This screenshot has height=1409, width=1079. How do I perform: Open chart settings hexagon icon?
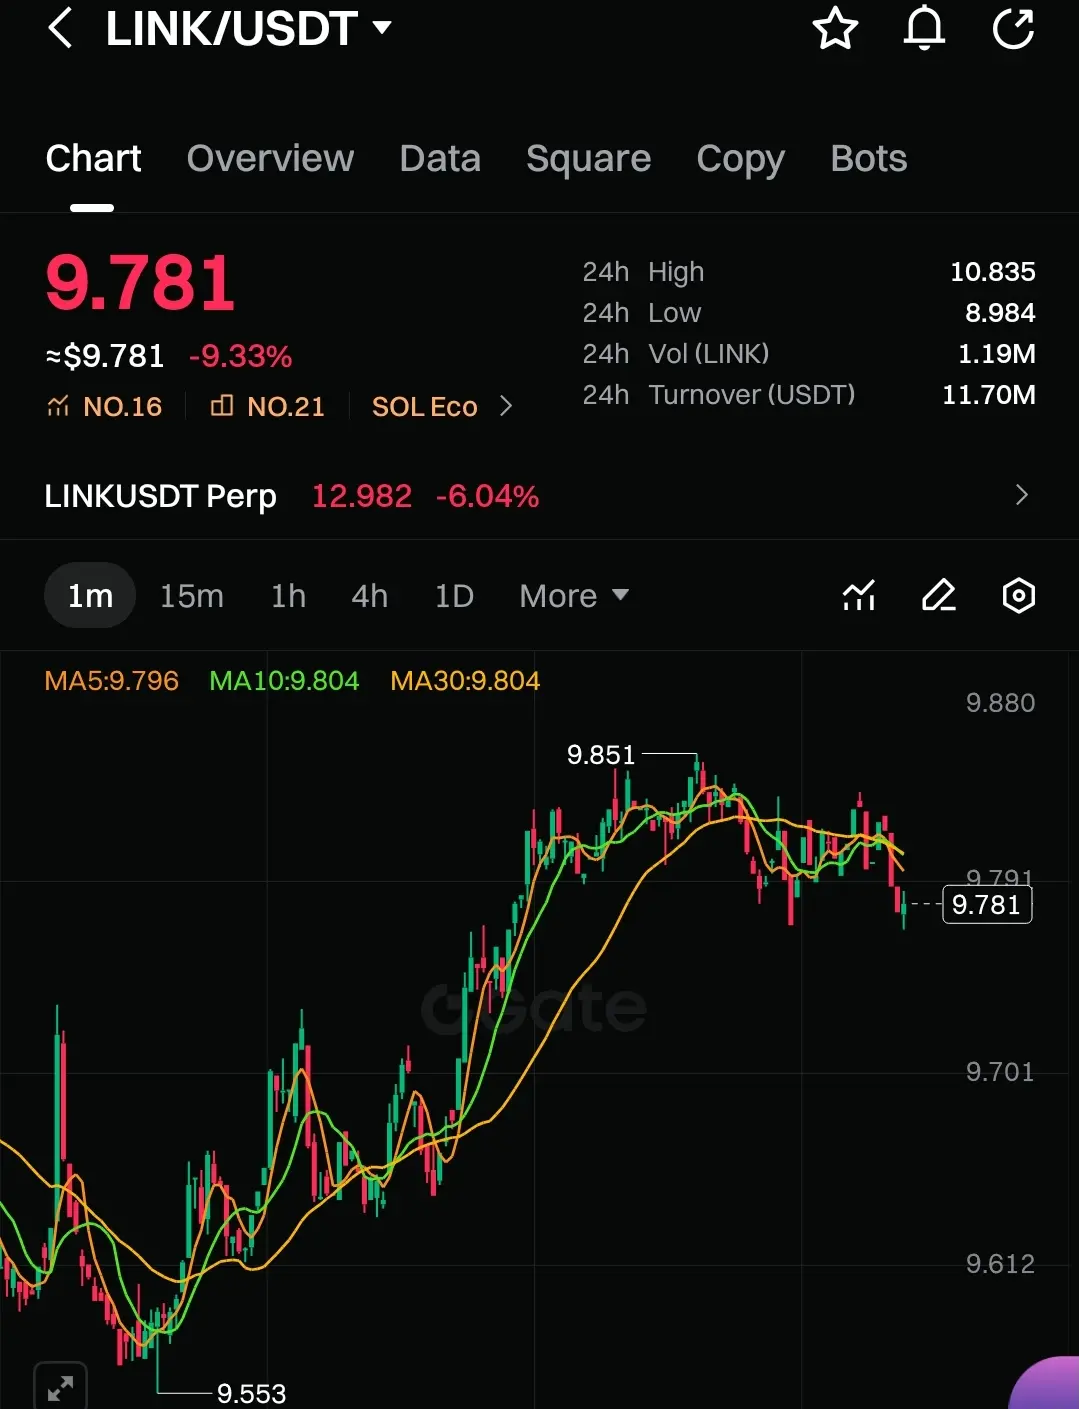pos(1018,596)
